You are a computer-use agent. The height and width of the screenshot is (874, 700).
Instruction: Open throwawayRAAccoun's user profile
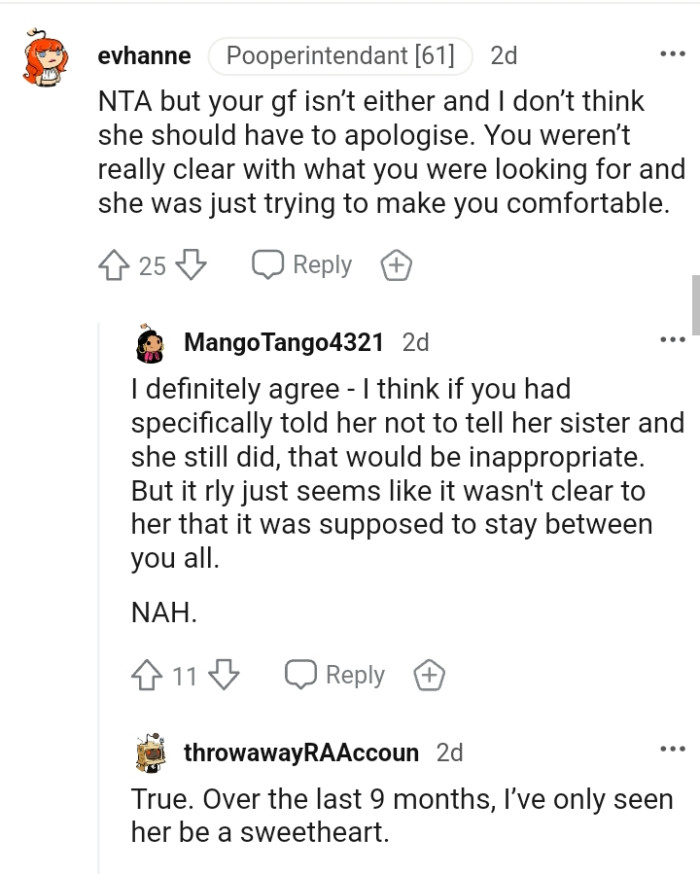(300, 752)
